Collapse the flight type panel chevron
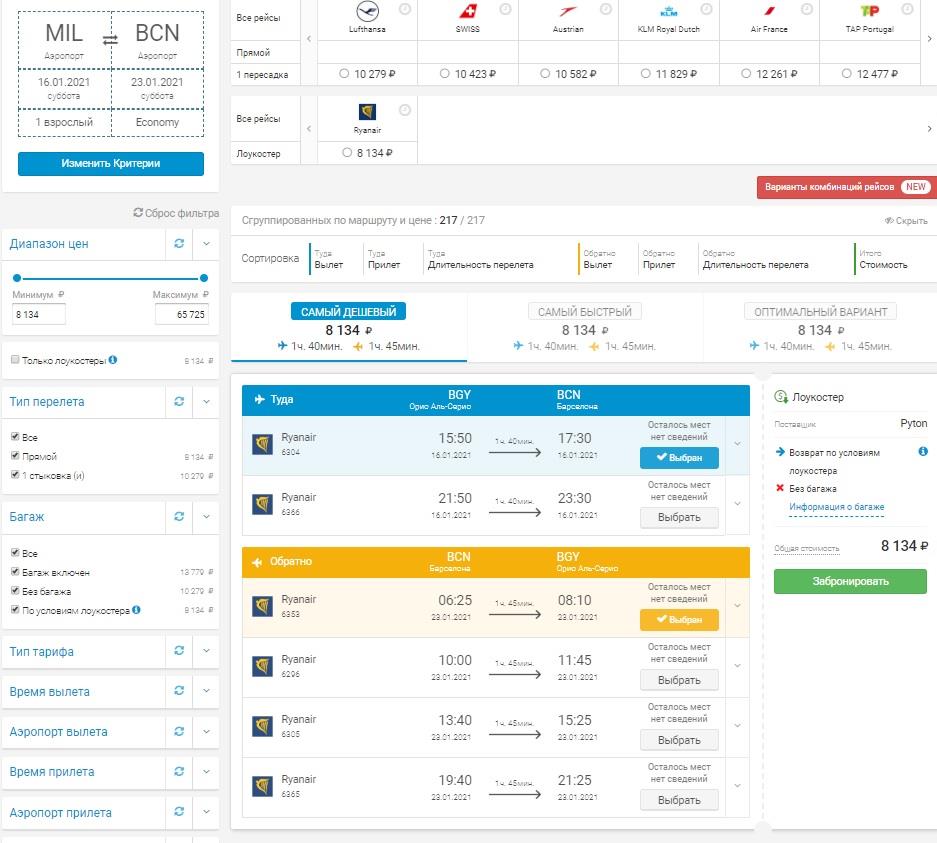The width and height of the screenshot is (937, 843). pos(206,401)
